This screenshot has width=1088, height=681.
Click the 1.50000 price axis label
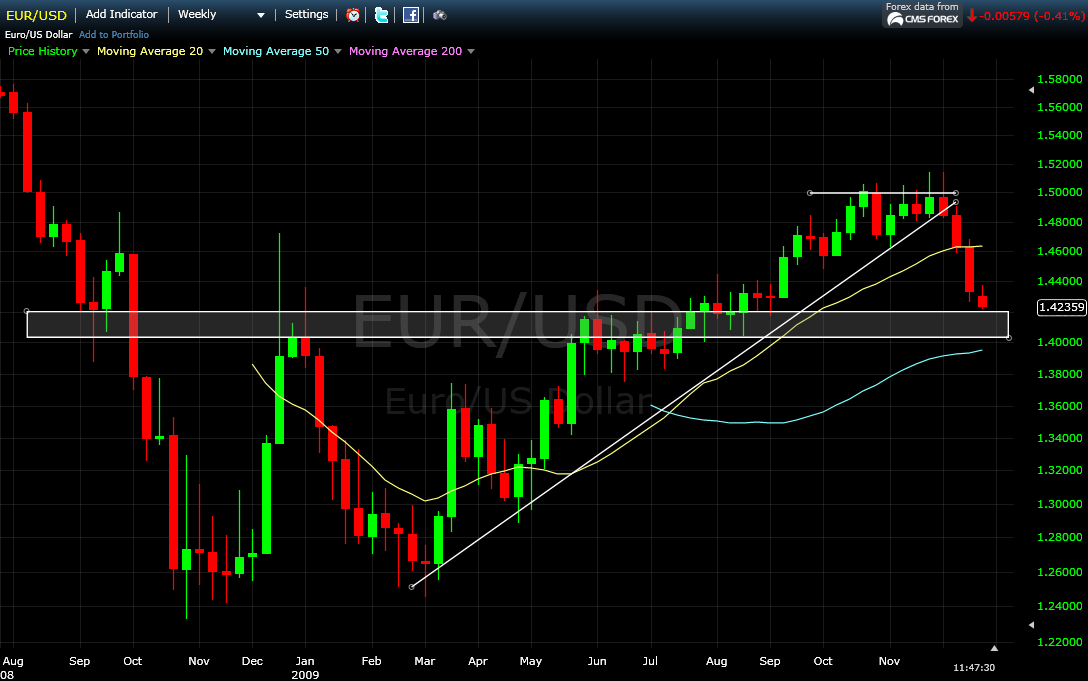coord(1060,192)
